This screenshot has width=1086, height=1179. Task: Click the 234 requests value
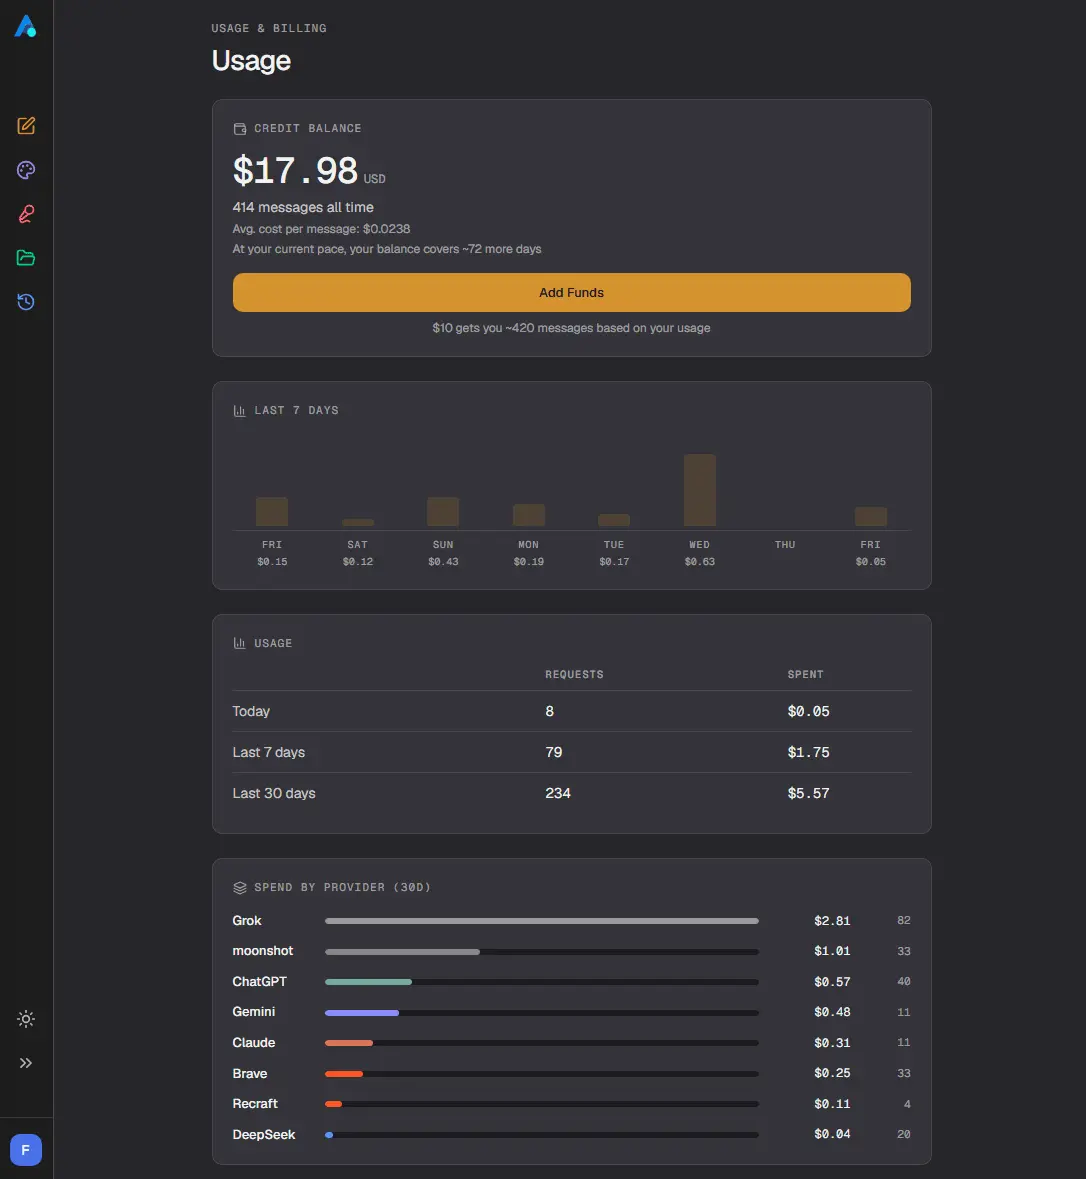pos(558,793)
